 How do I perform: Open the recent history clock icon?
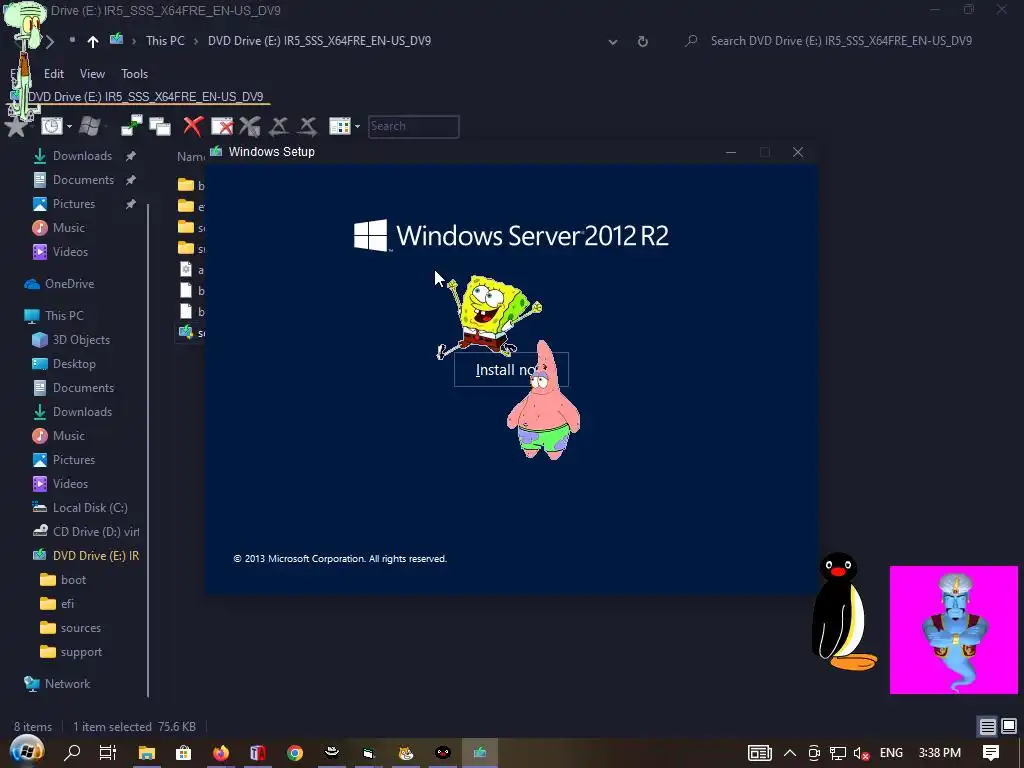coord(52,126)
